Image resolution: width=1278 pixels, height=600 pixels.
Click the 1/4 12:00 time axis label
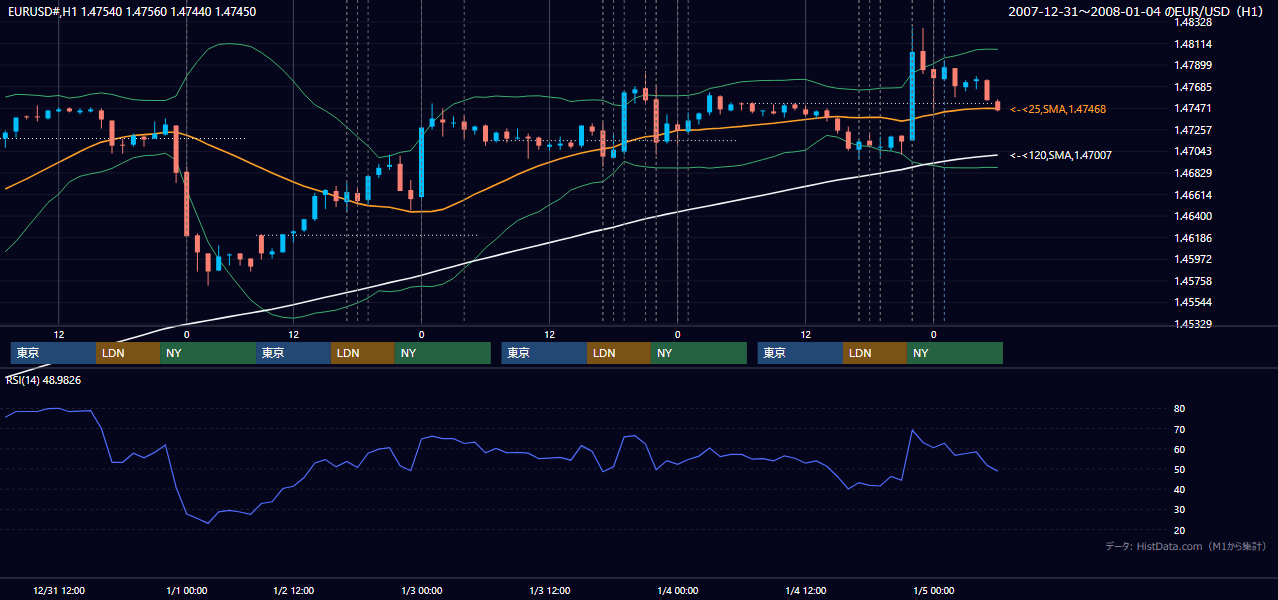click(805, 591)
